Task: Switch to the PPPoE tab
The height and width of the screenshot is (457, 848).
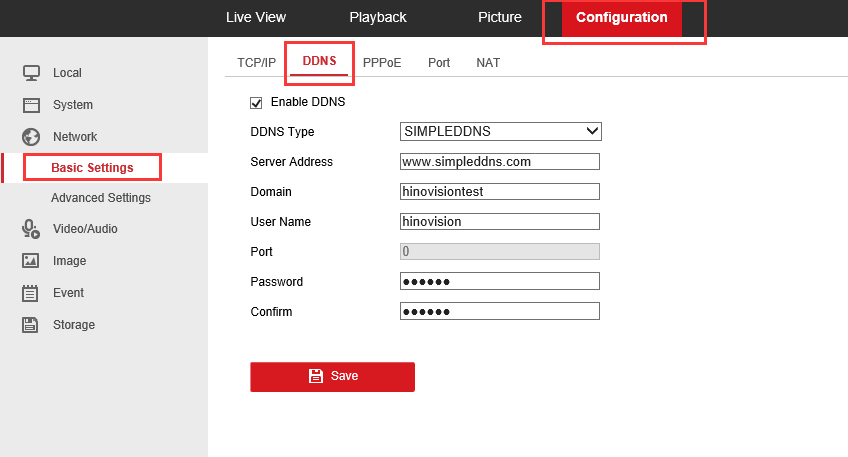Action: pos(382,62)
